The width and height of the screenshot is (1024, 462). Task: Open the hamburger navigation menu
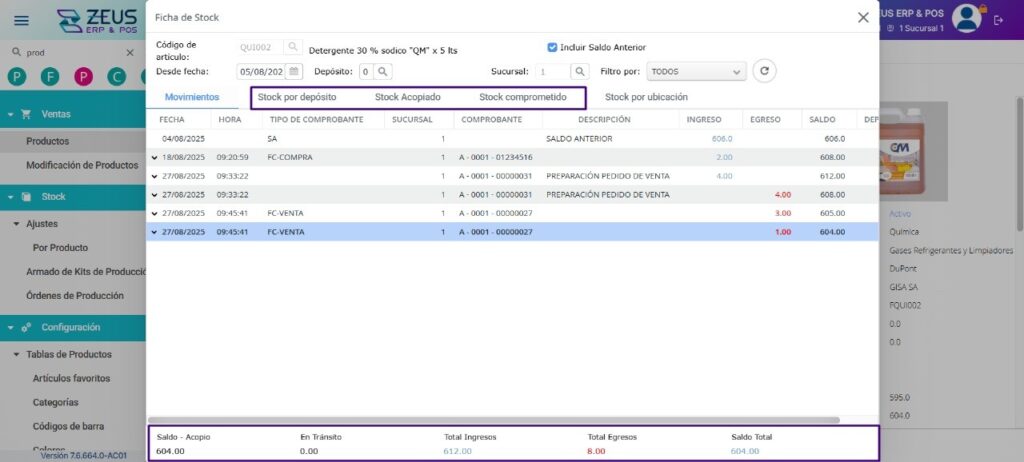click(22, 20)
